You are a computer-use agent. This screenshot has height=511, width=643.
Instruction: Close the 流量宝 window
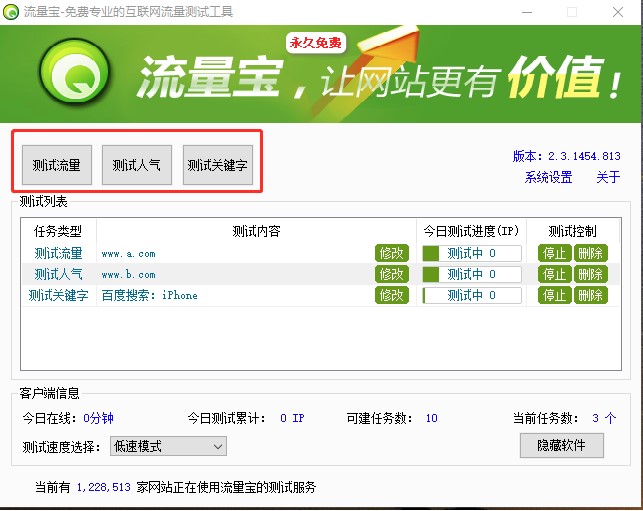(x=618, y=12)
